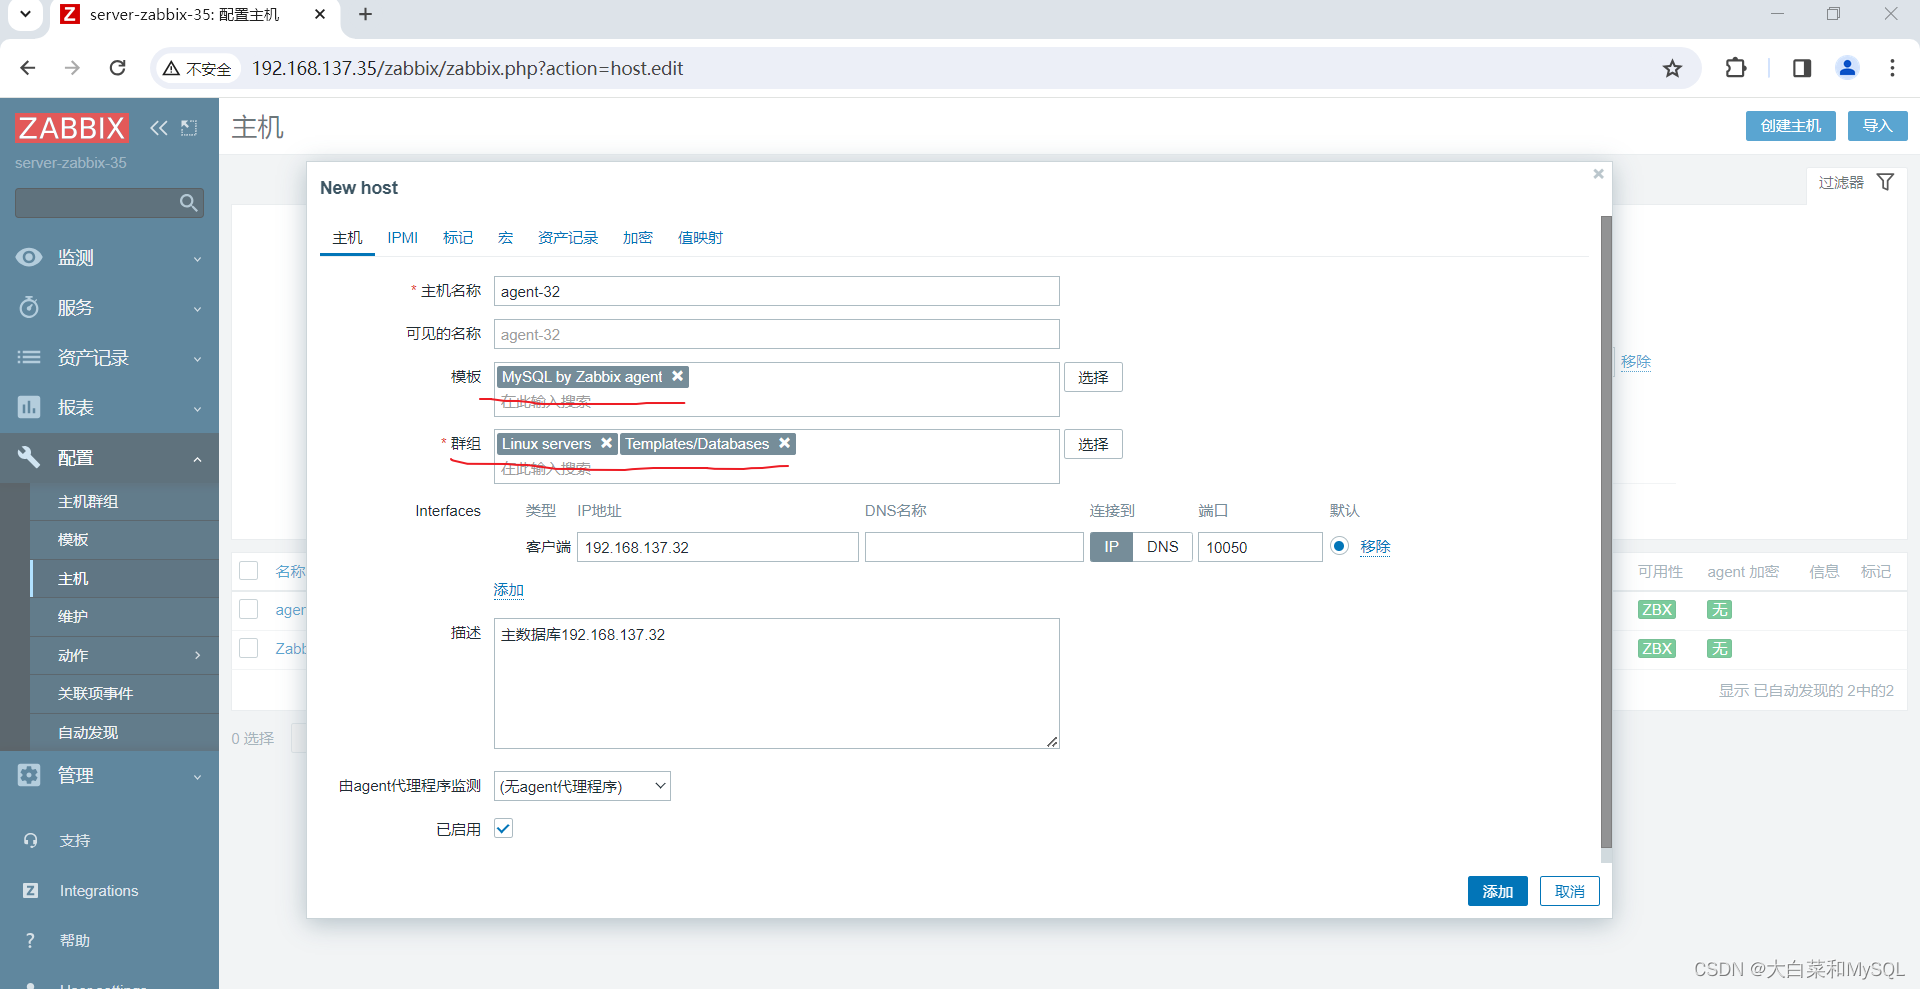This screenshot has width=1920, height=989.
Task: Close the New host dialog with X
Action: pyautogui.click(x=1598, y=174)
